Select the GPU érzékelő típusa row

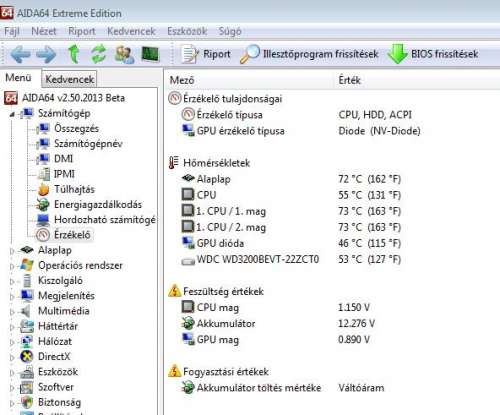pyautogui.click(x=301, y=131)
